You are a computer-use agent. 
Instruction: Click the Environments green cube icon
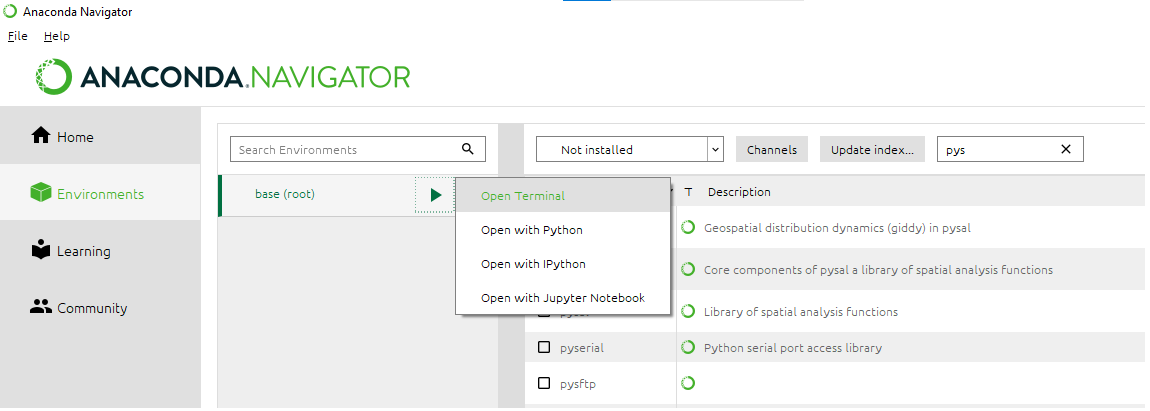pyautogui.click(x=40, y=193)
